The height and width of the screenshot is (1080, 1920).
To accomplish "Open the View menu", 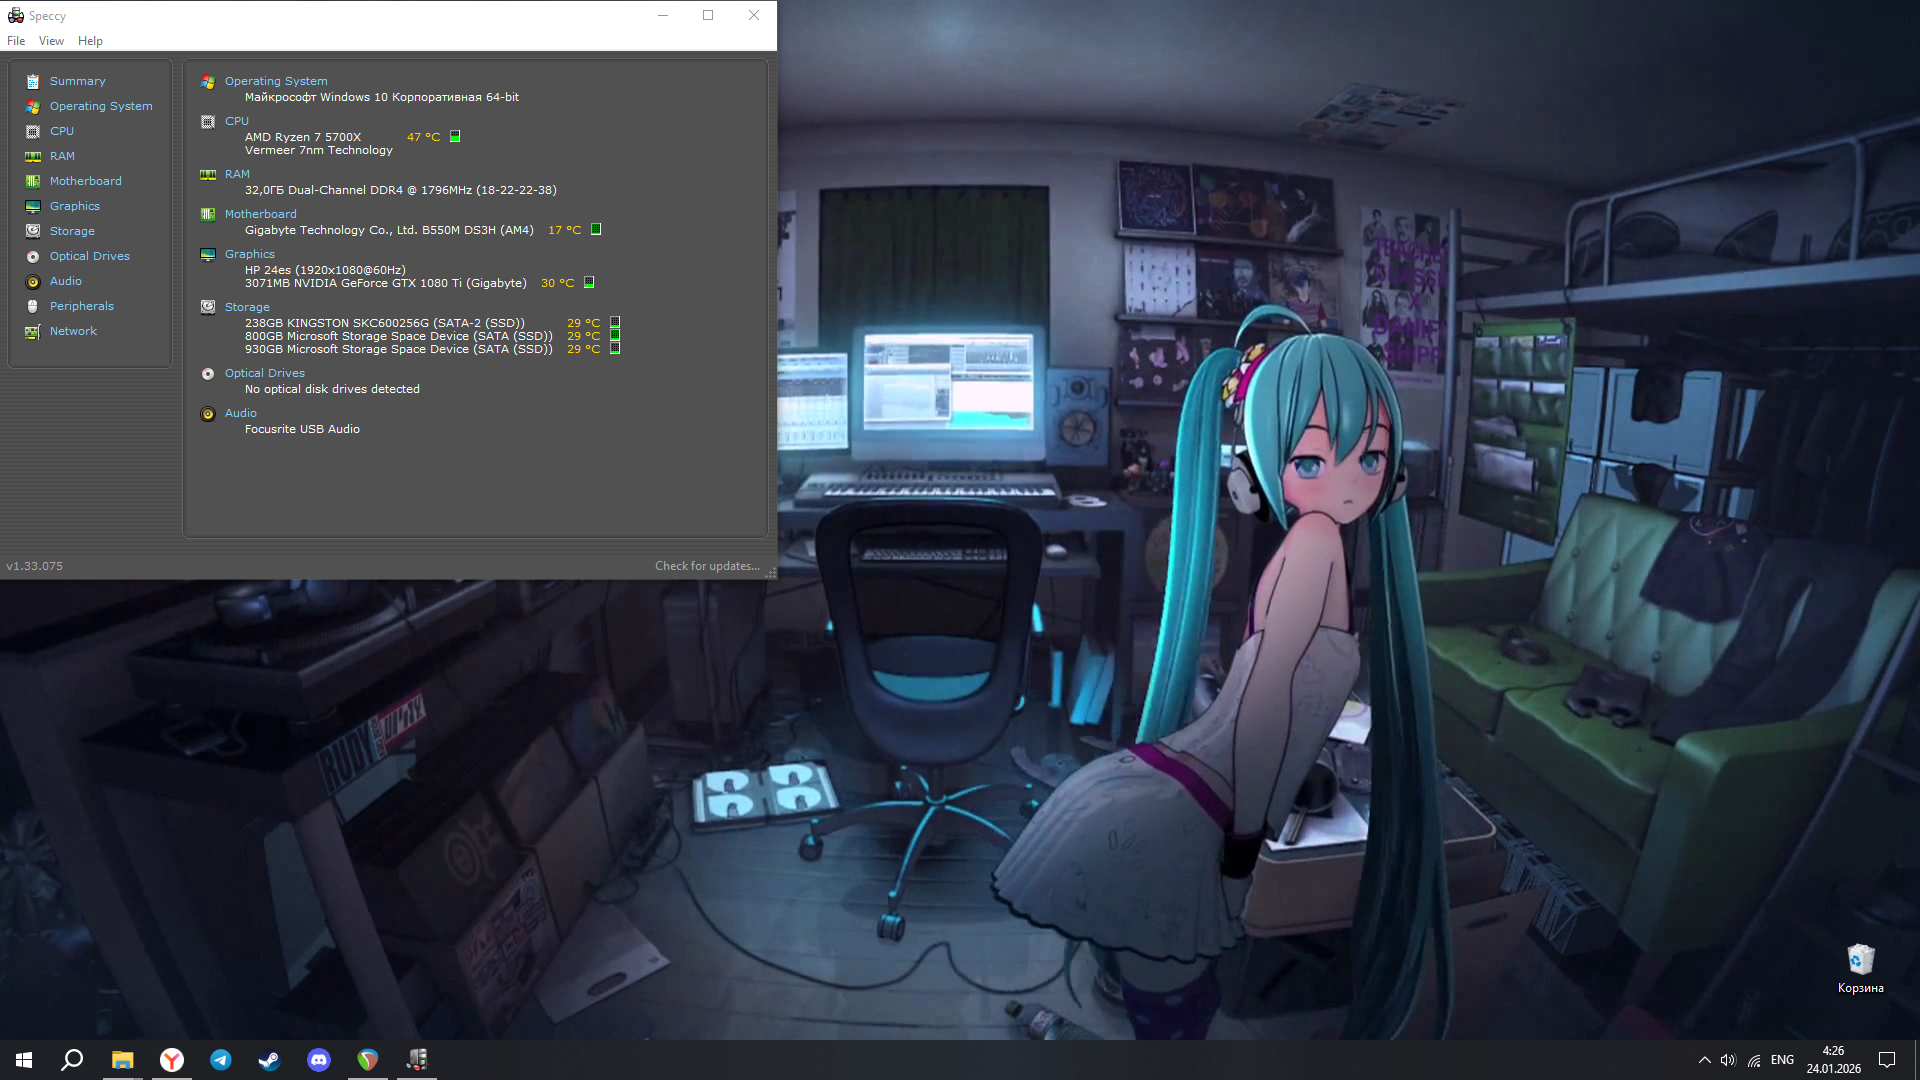I will [51, 41].
